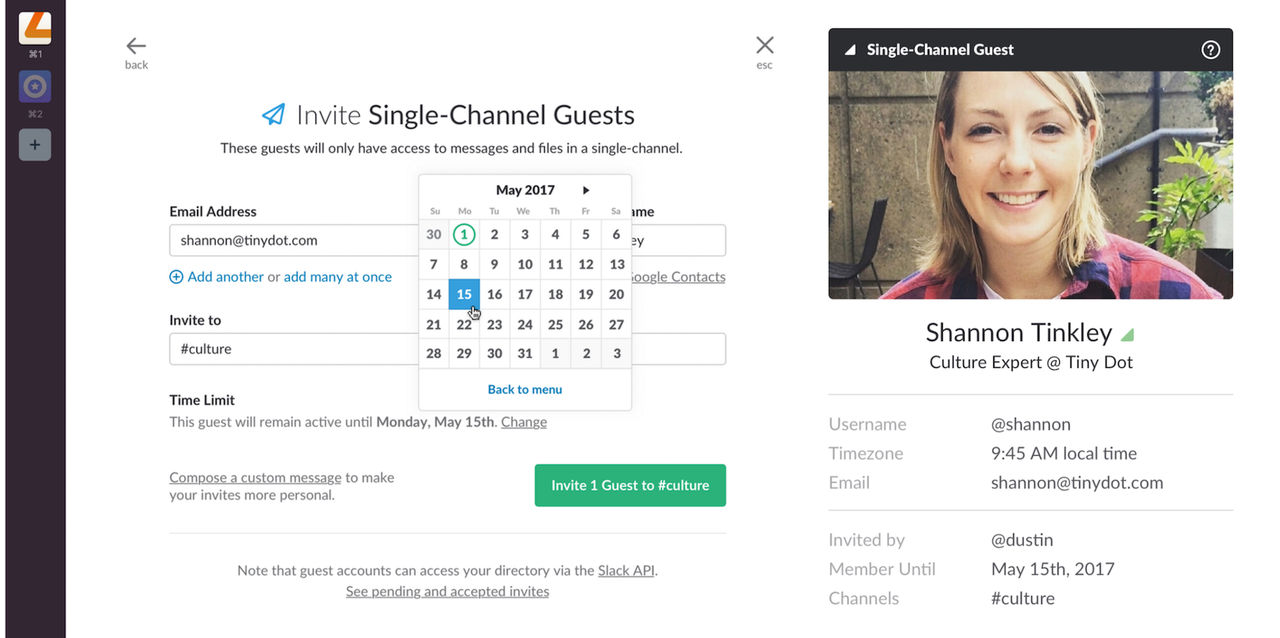Collapse the Single-Channel Guest panel triangle
The image size is (1280, 638).
pyautogui.click(x=850, y=50)
